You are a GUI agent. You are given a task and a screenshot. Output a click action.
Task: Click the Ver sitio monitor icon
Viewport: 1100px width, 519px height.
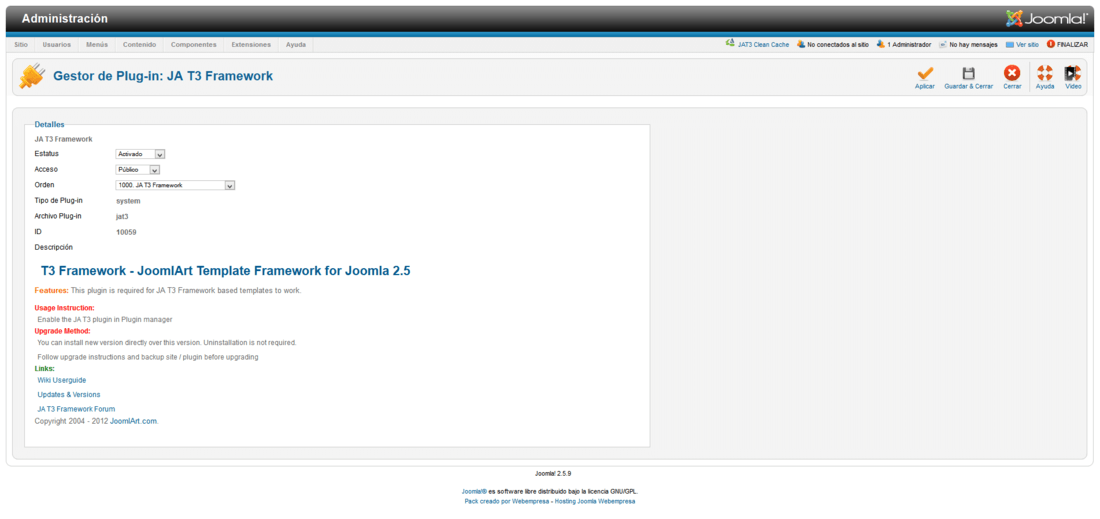(x=1010, y=44)
